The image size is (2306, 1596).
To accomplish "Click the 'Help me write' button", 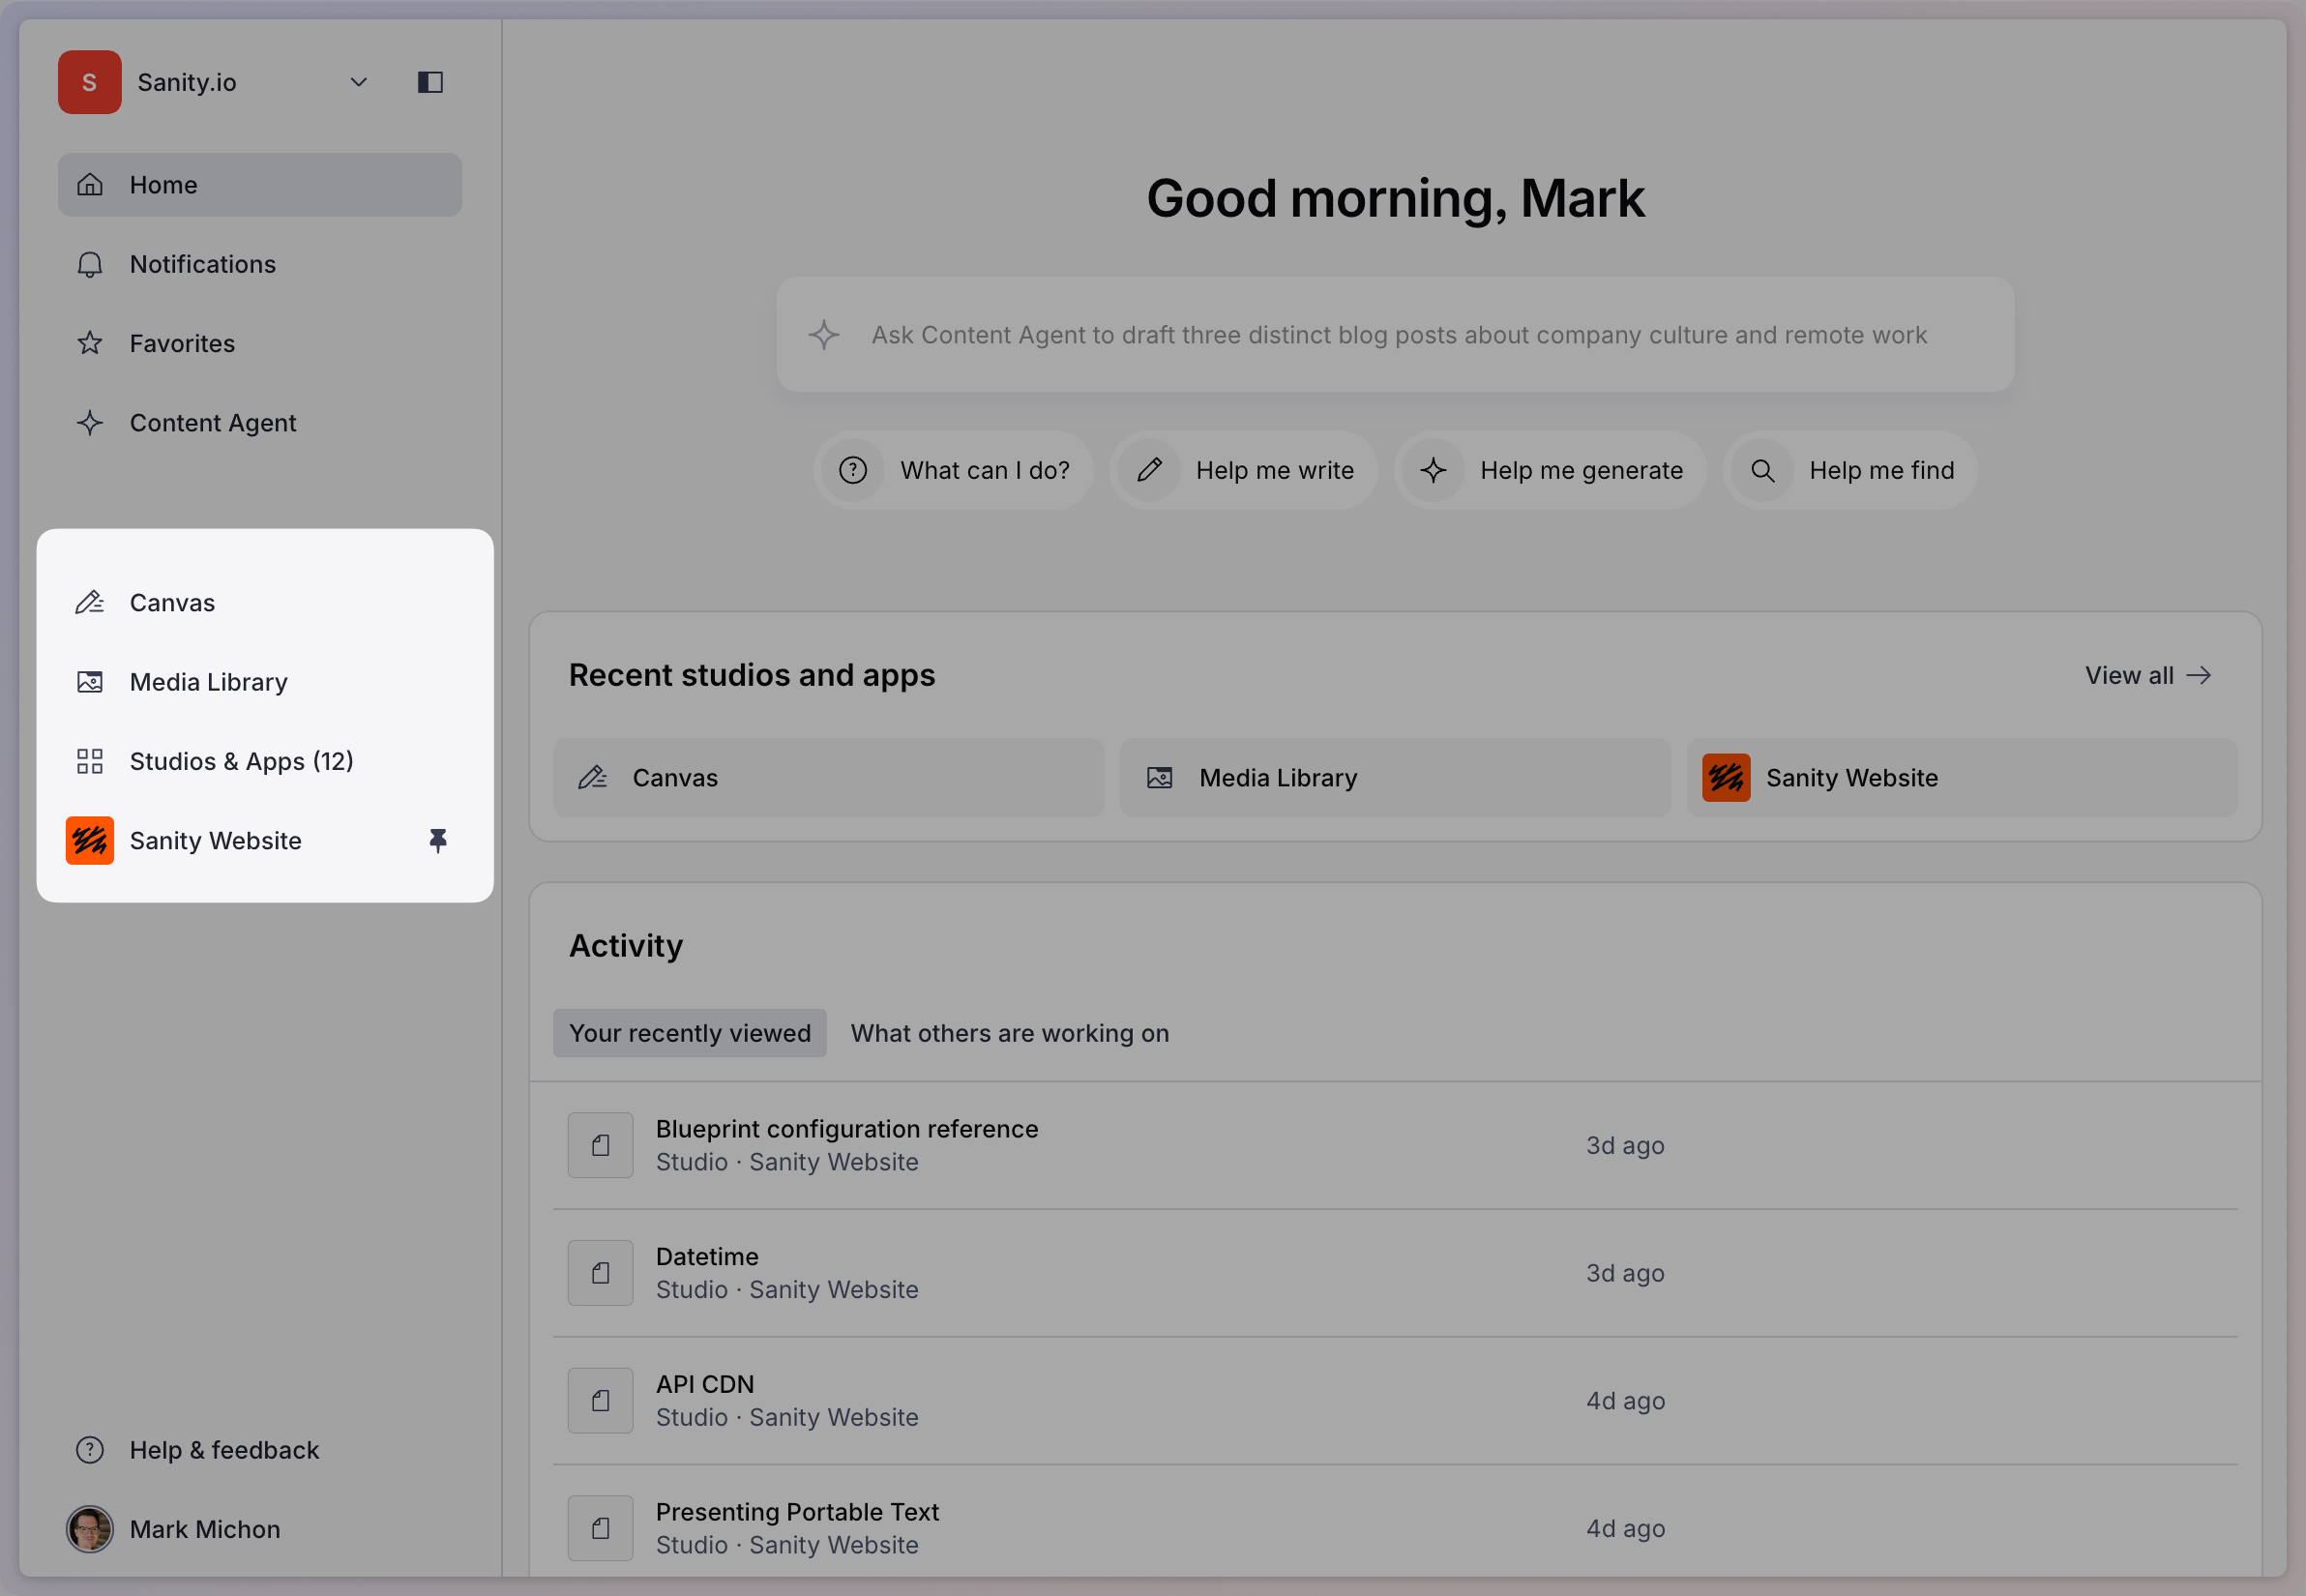I will (1243, 470).
